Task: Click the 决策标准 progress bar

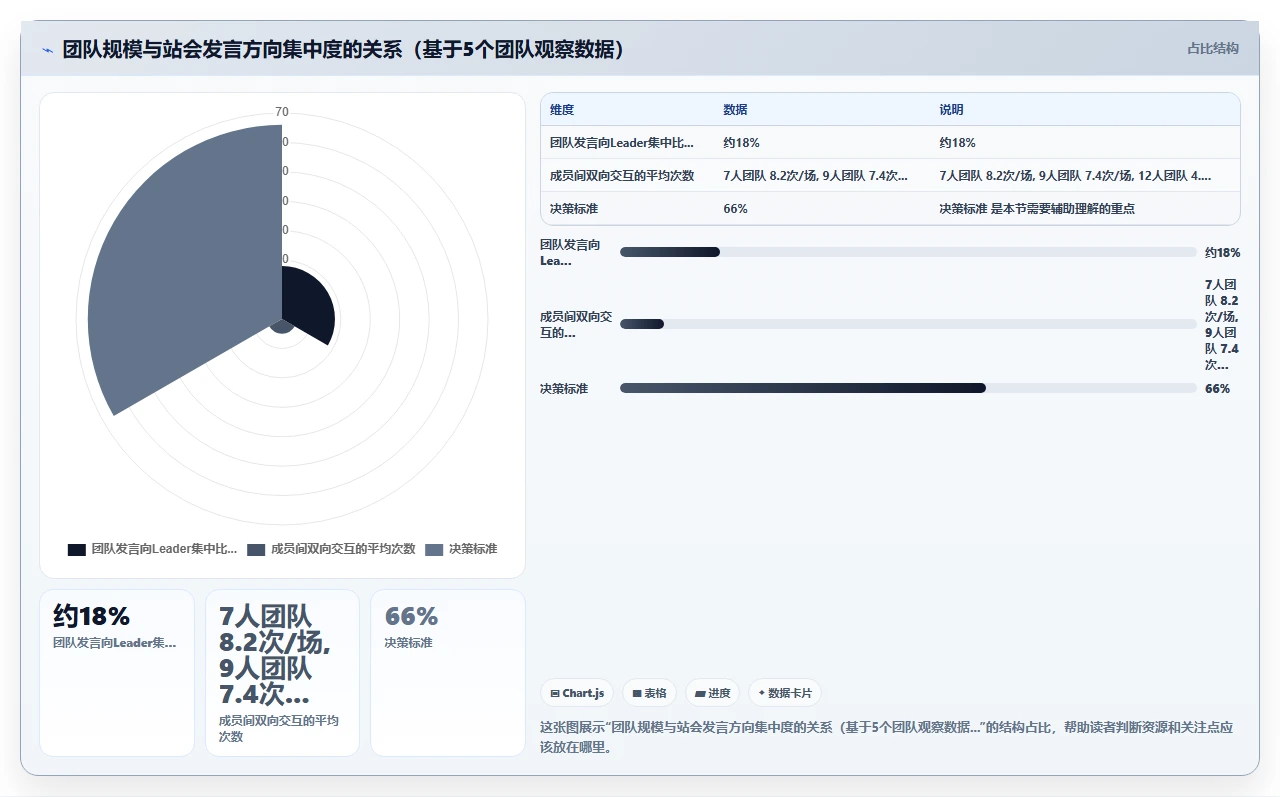Action: pos(908,388)
